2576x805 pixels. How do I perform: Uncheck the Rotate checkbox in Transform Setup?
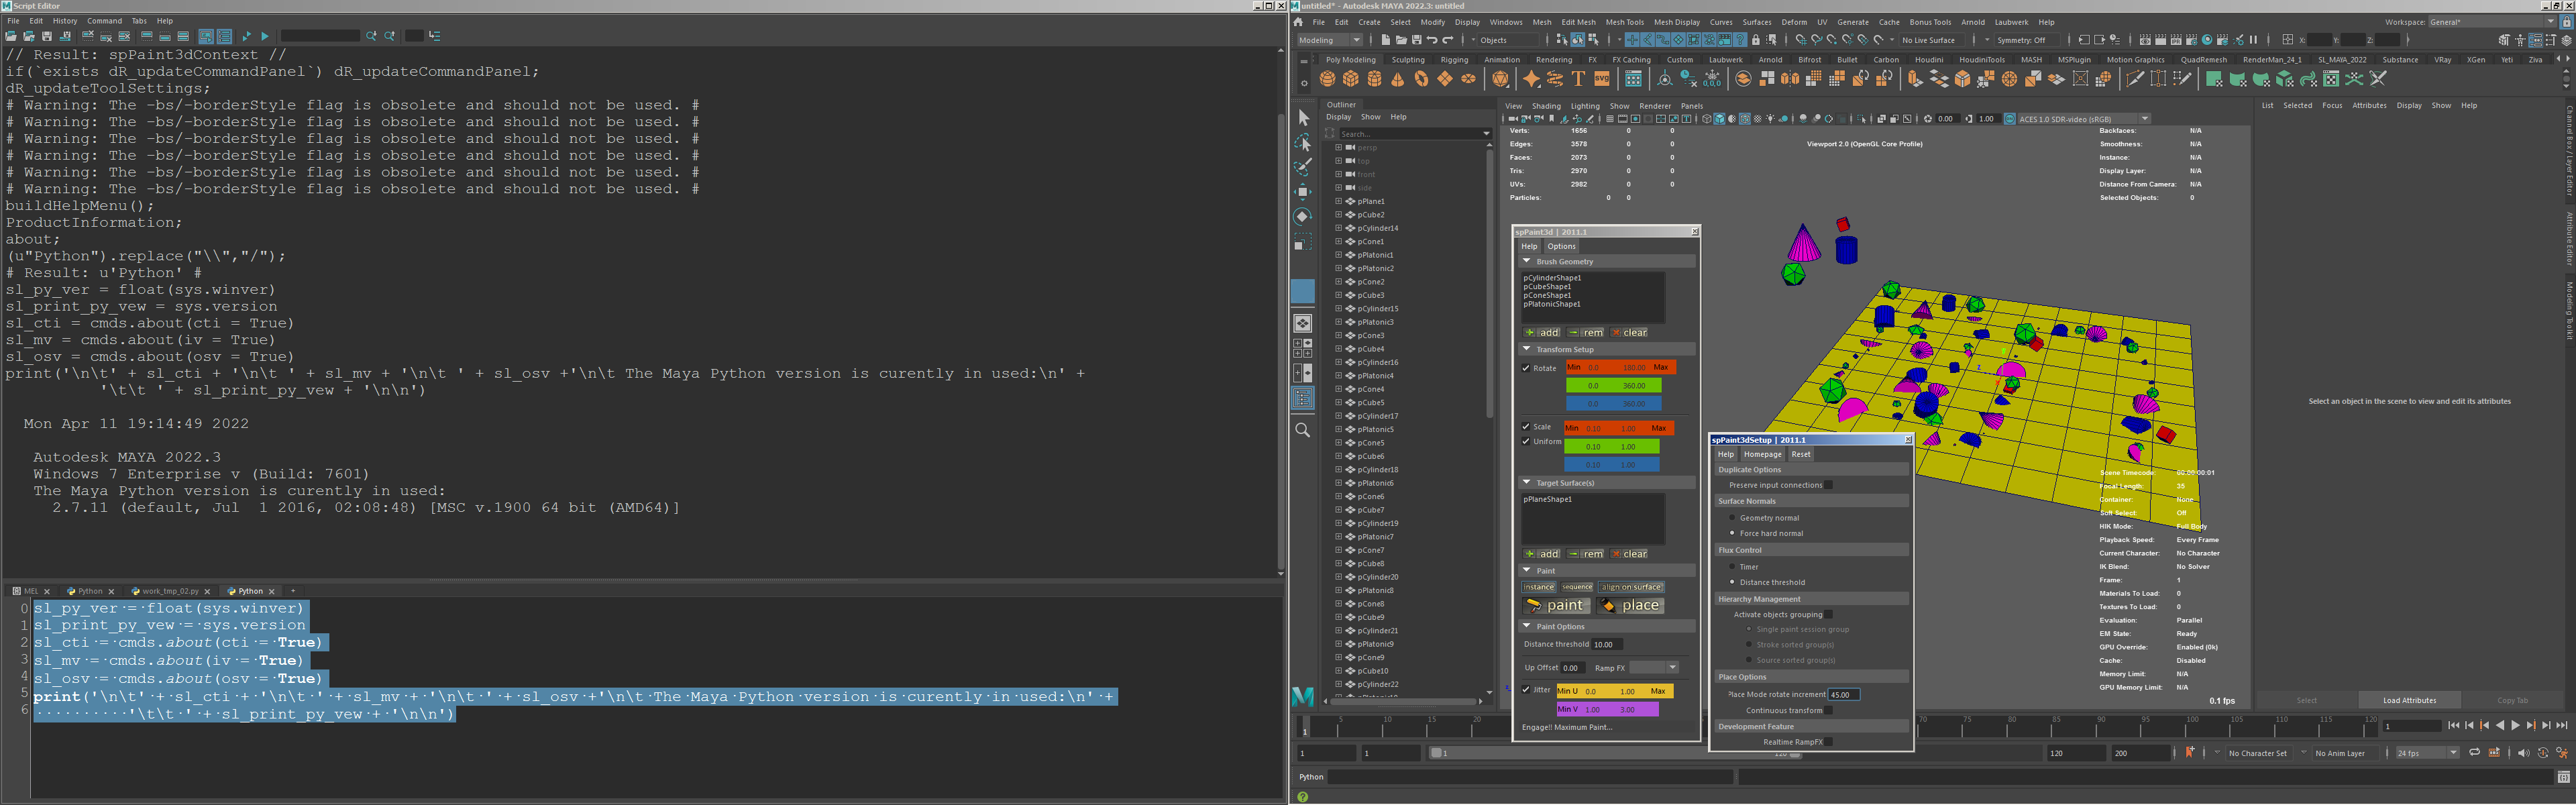1526,368
